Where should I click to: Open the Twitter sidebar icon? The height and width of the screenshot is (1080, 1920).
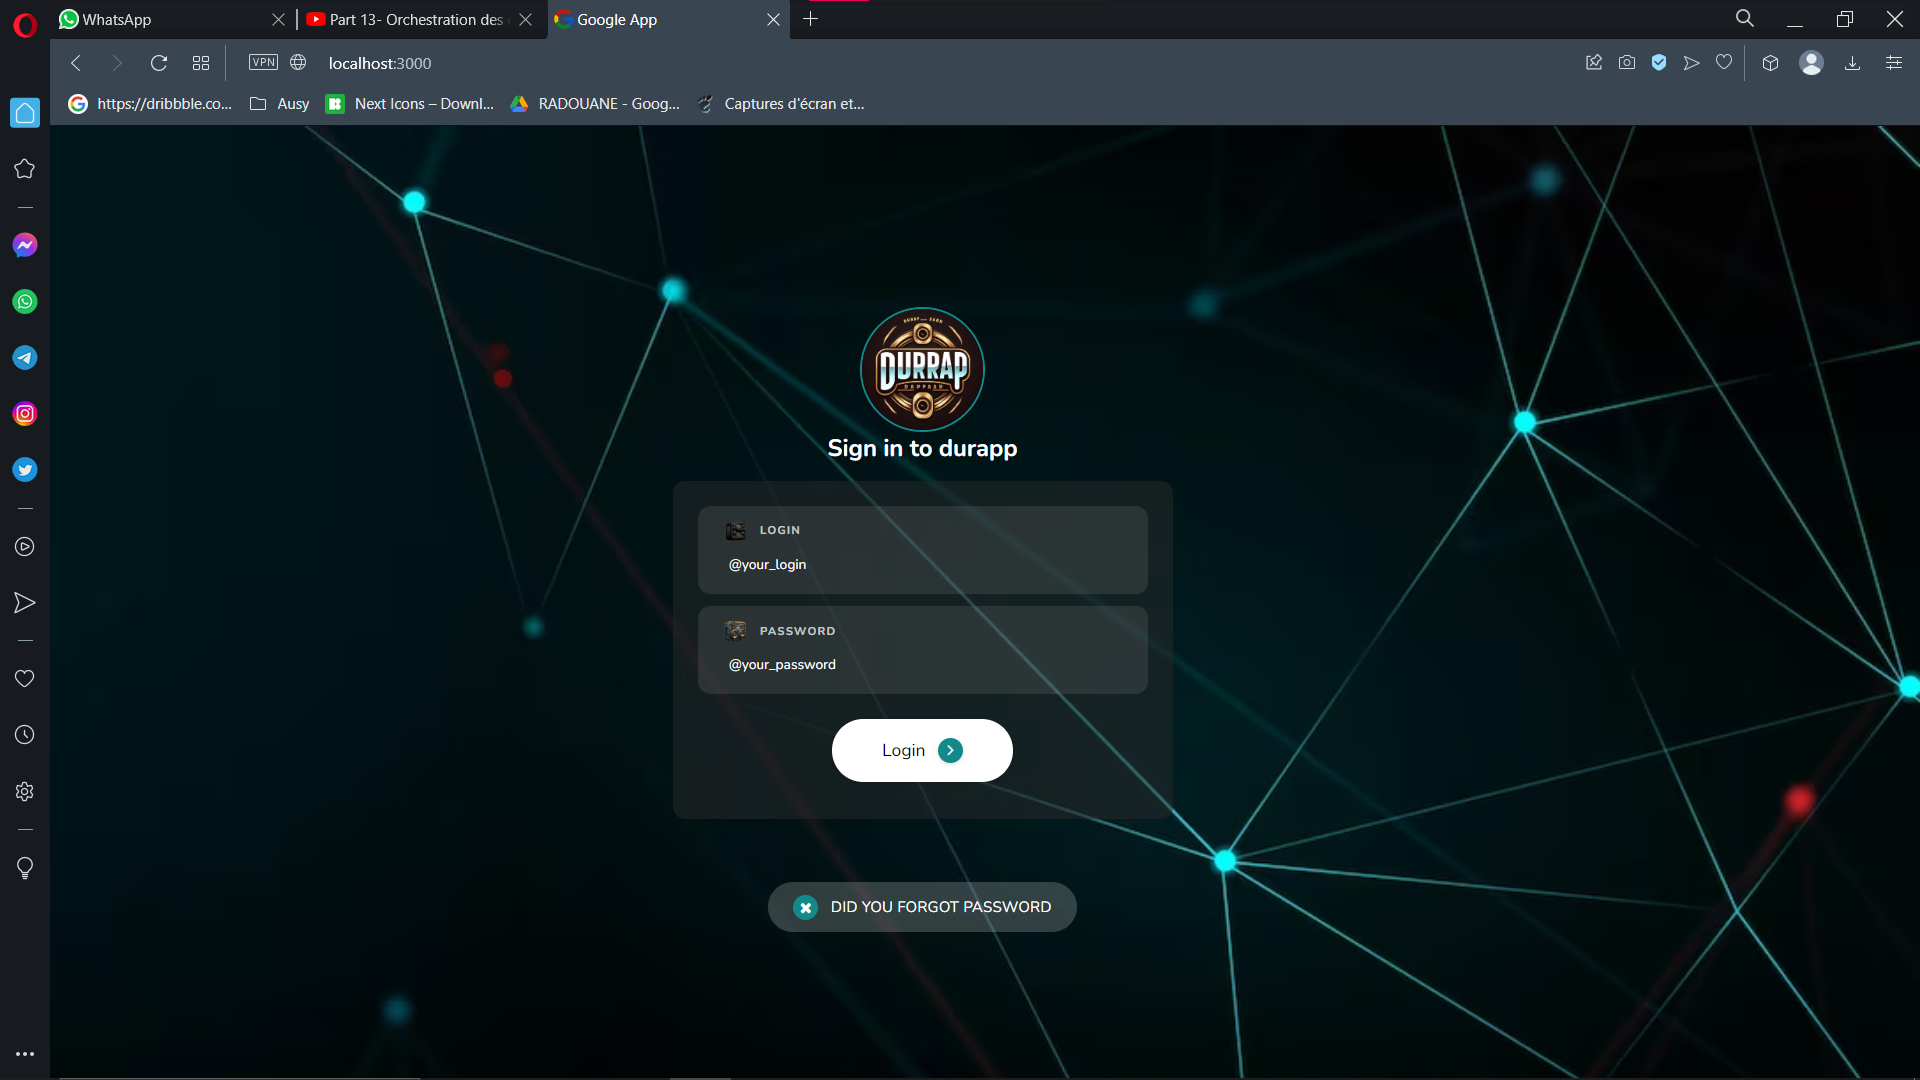pos(25,469)
